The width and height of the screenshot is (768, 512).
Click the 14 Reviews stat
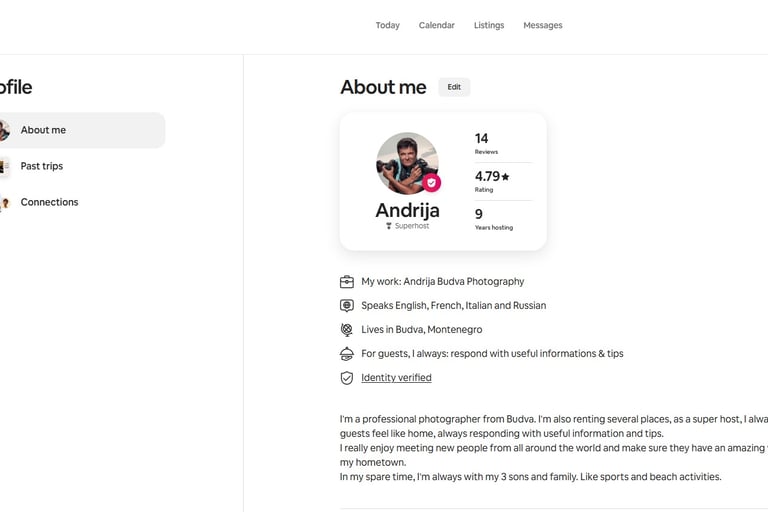(485, 143)
